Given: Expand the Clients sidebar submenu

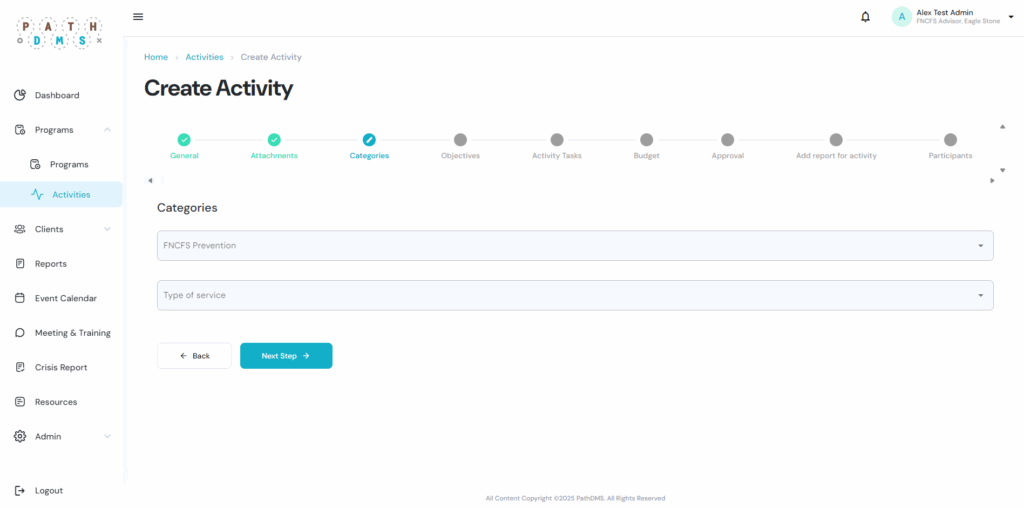Looking at the screenshot, I should (107, 229).
